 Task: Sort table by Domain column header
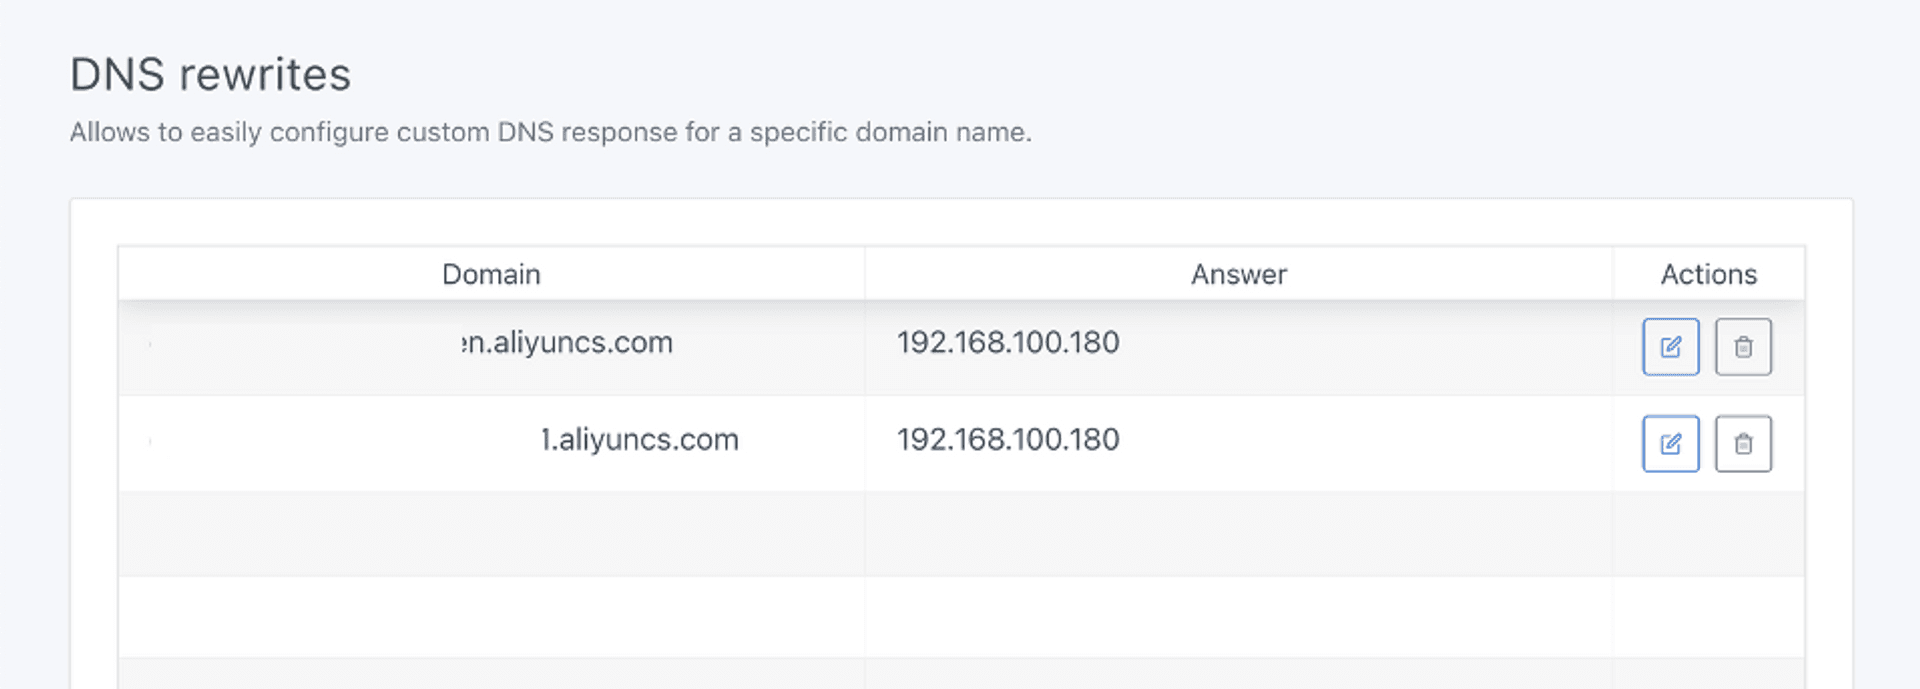click(491, 274)
